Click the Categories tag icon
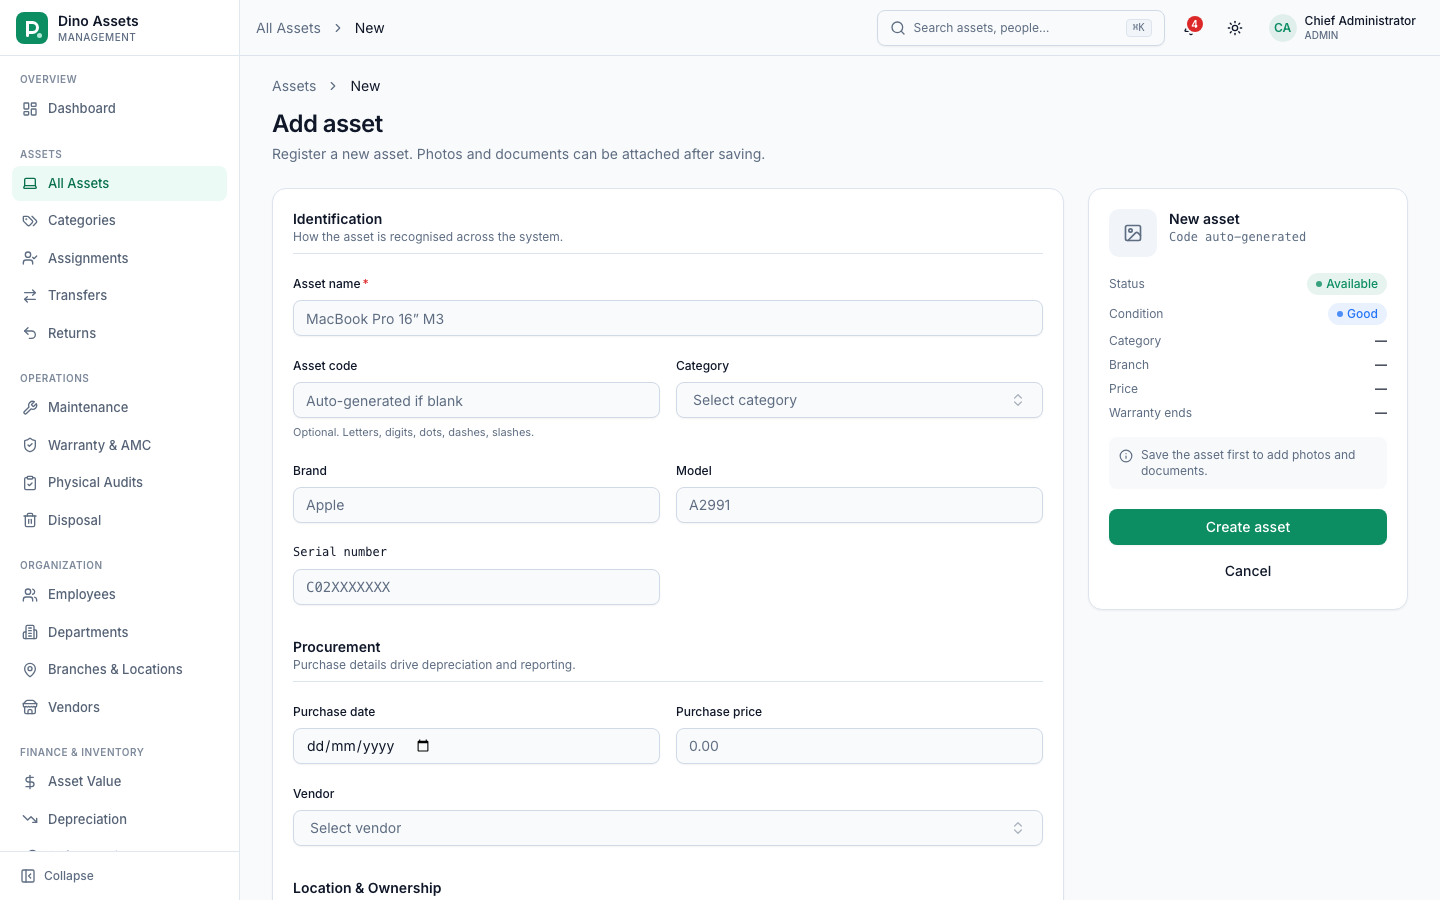Viewport: 1440px width, 900px height. tap(30, 221)
